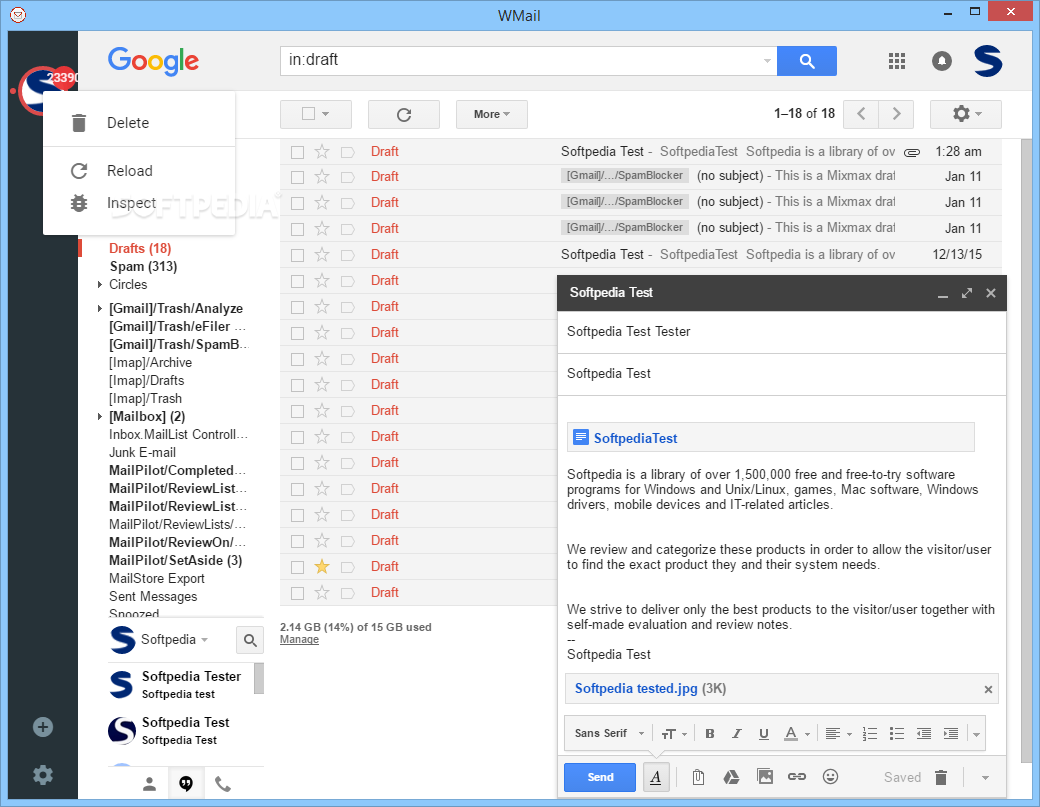1040x807 pixels.
Task: Insert a numbered list
Action: click(870, 733)
